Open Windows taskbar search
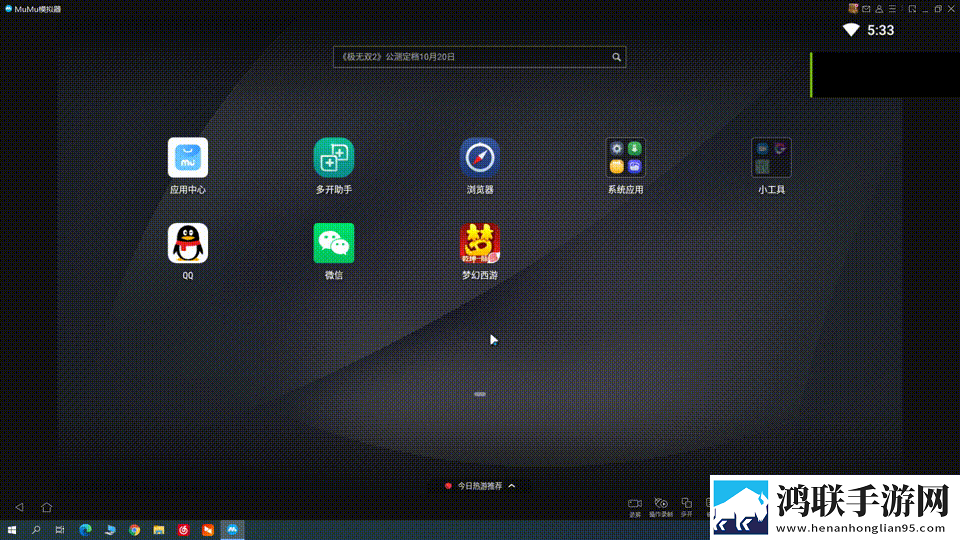This screenshot has width=960, height=540. click(x=36, y=530)
